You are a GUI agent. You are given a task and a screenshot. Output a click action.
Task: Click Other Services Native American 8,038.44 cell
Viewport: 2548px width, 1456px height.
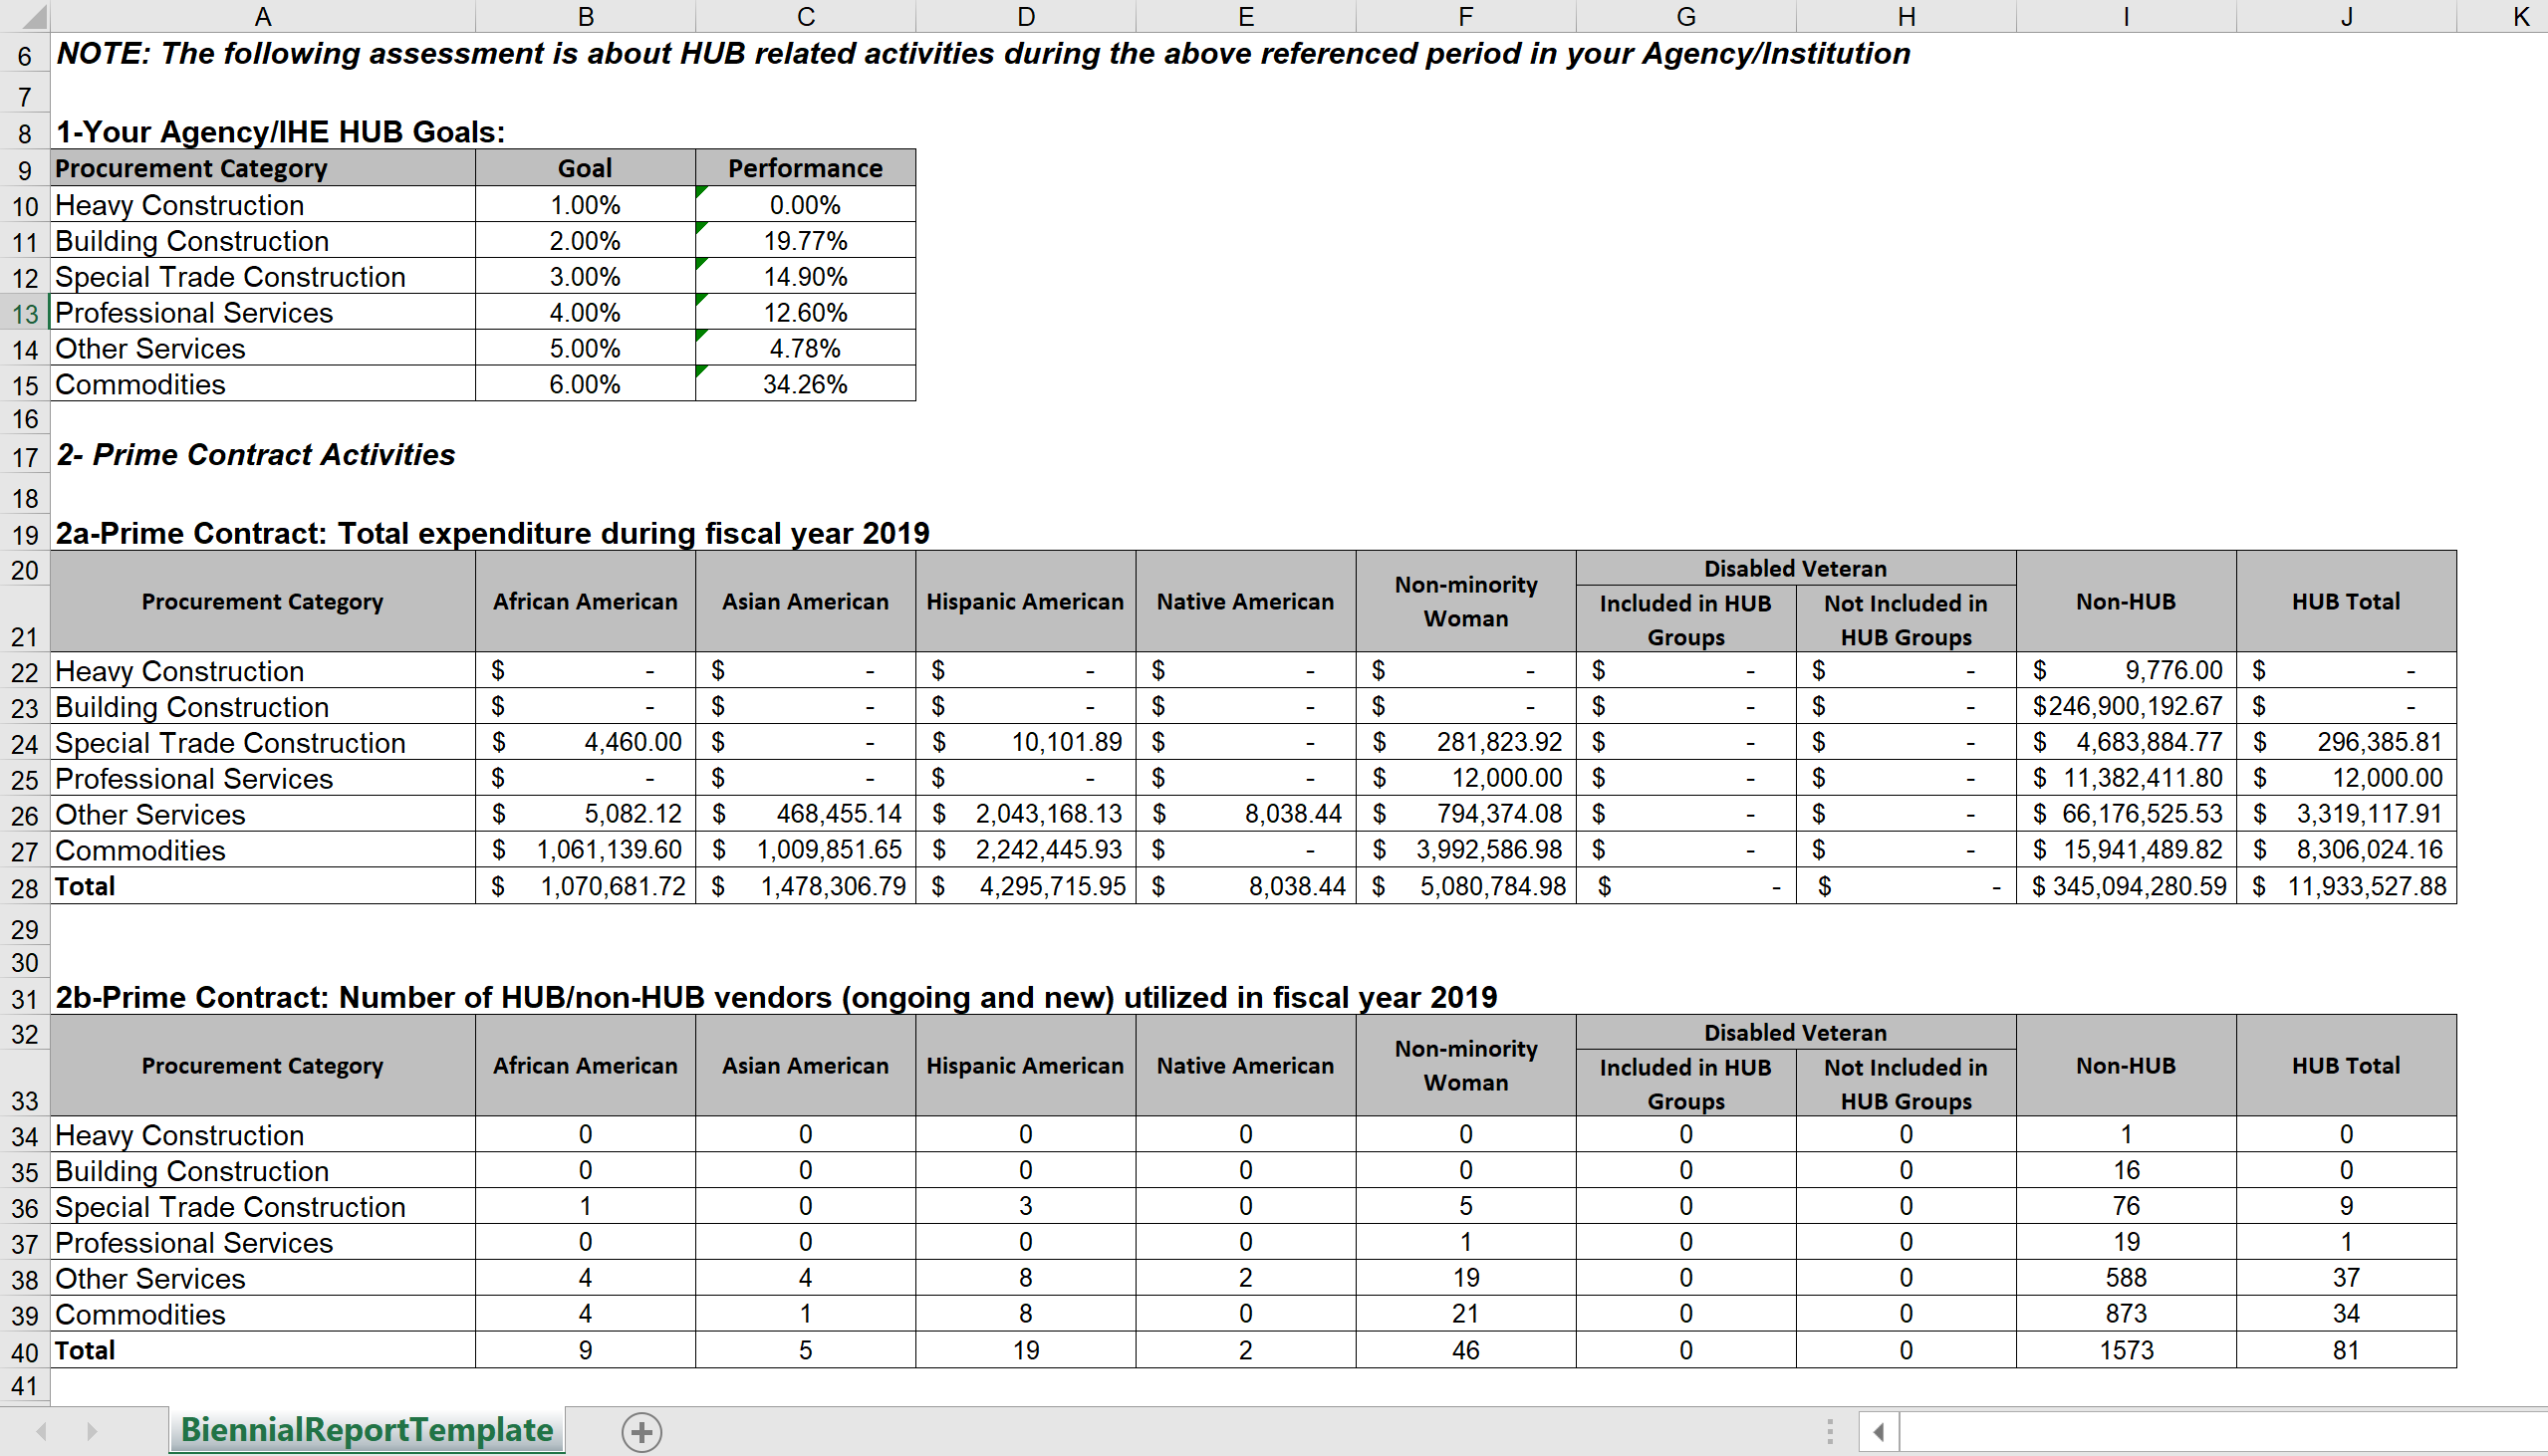[1246, 815]
